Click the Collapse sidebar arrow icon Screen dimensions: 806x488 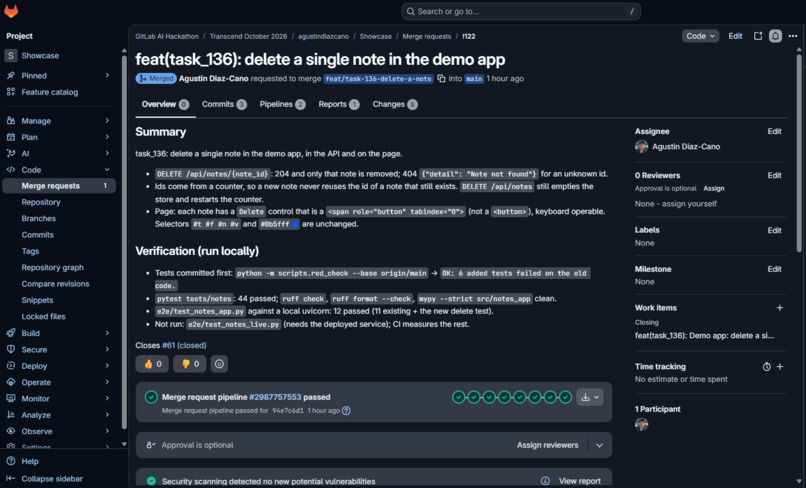[x=11, y=478]
